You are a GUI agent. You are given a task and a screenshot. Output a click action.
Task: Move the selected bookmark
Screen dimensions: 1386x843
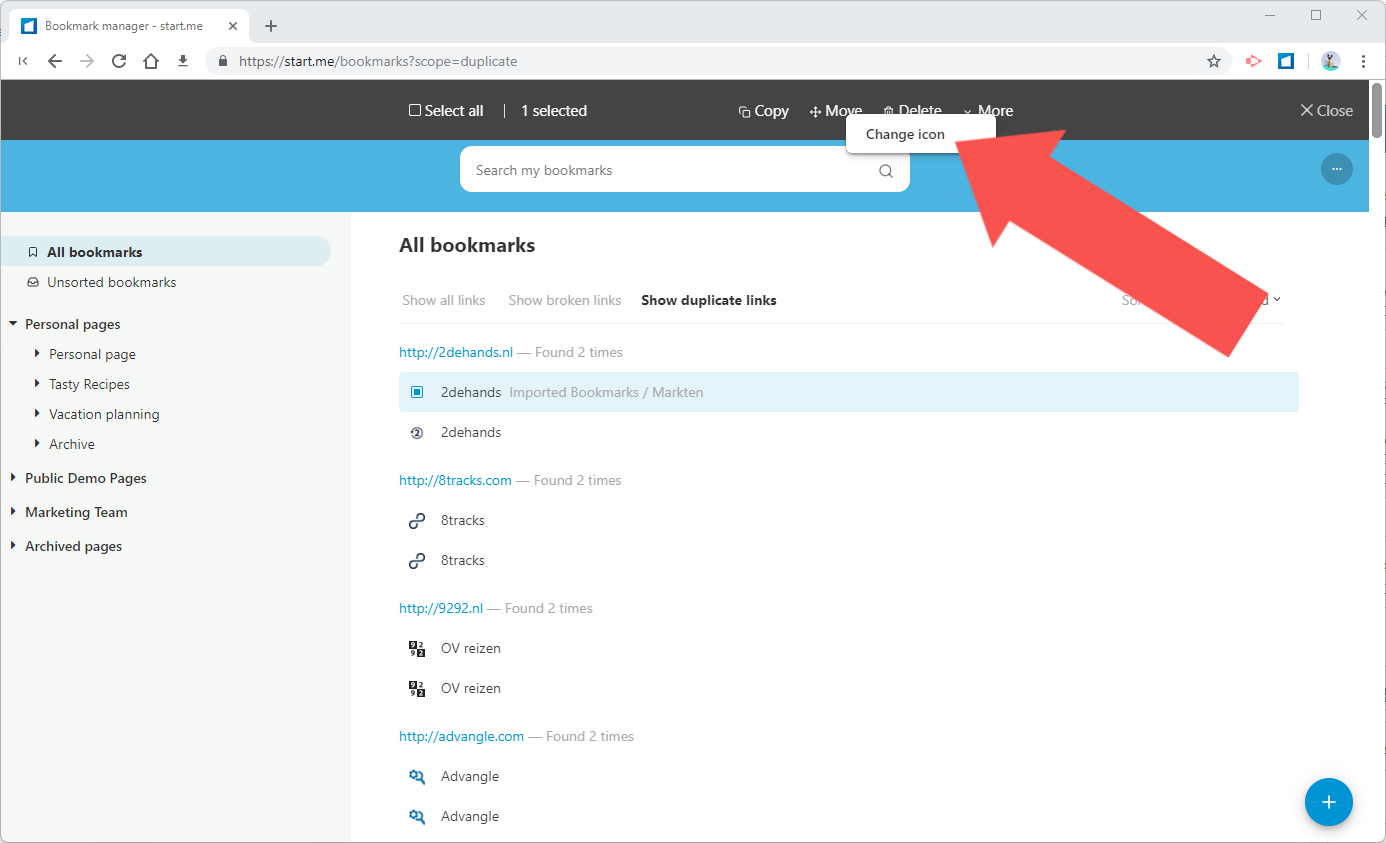click(836, 111)
